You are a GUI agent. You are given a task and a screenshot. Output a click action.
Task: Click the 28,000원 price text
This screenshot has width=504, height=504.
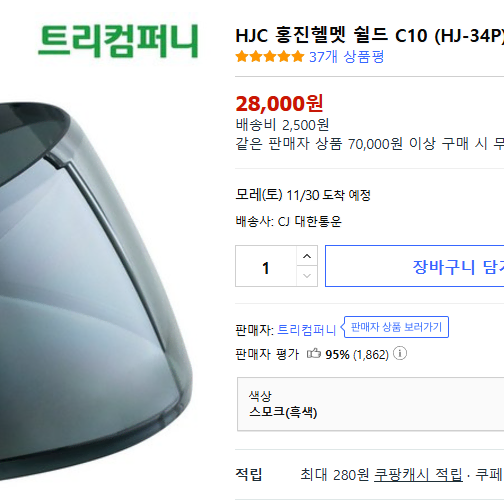pyautogui.click(x=279, y=104)
